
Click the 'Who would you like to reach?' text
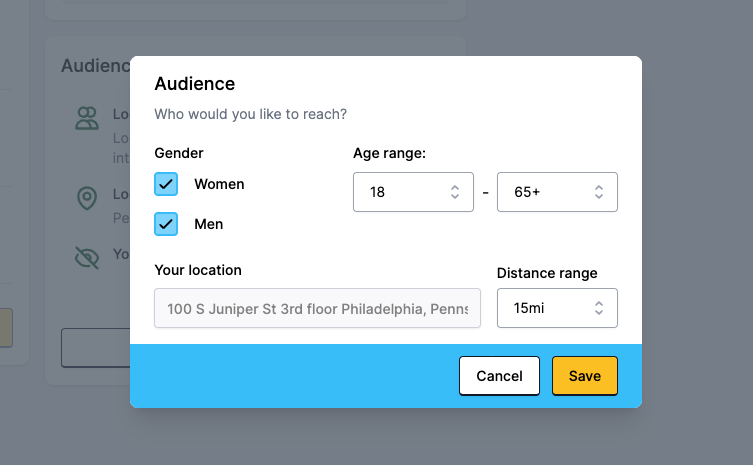251,114
